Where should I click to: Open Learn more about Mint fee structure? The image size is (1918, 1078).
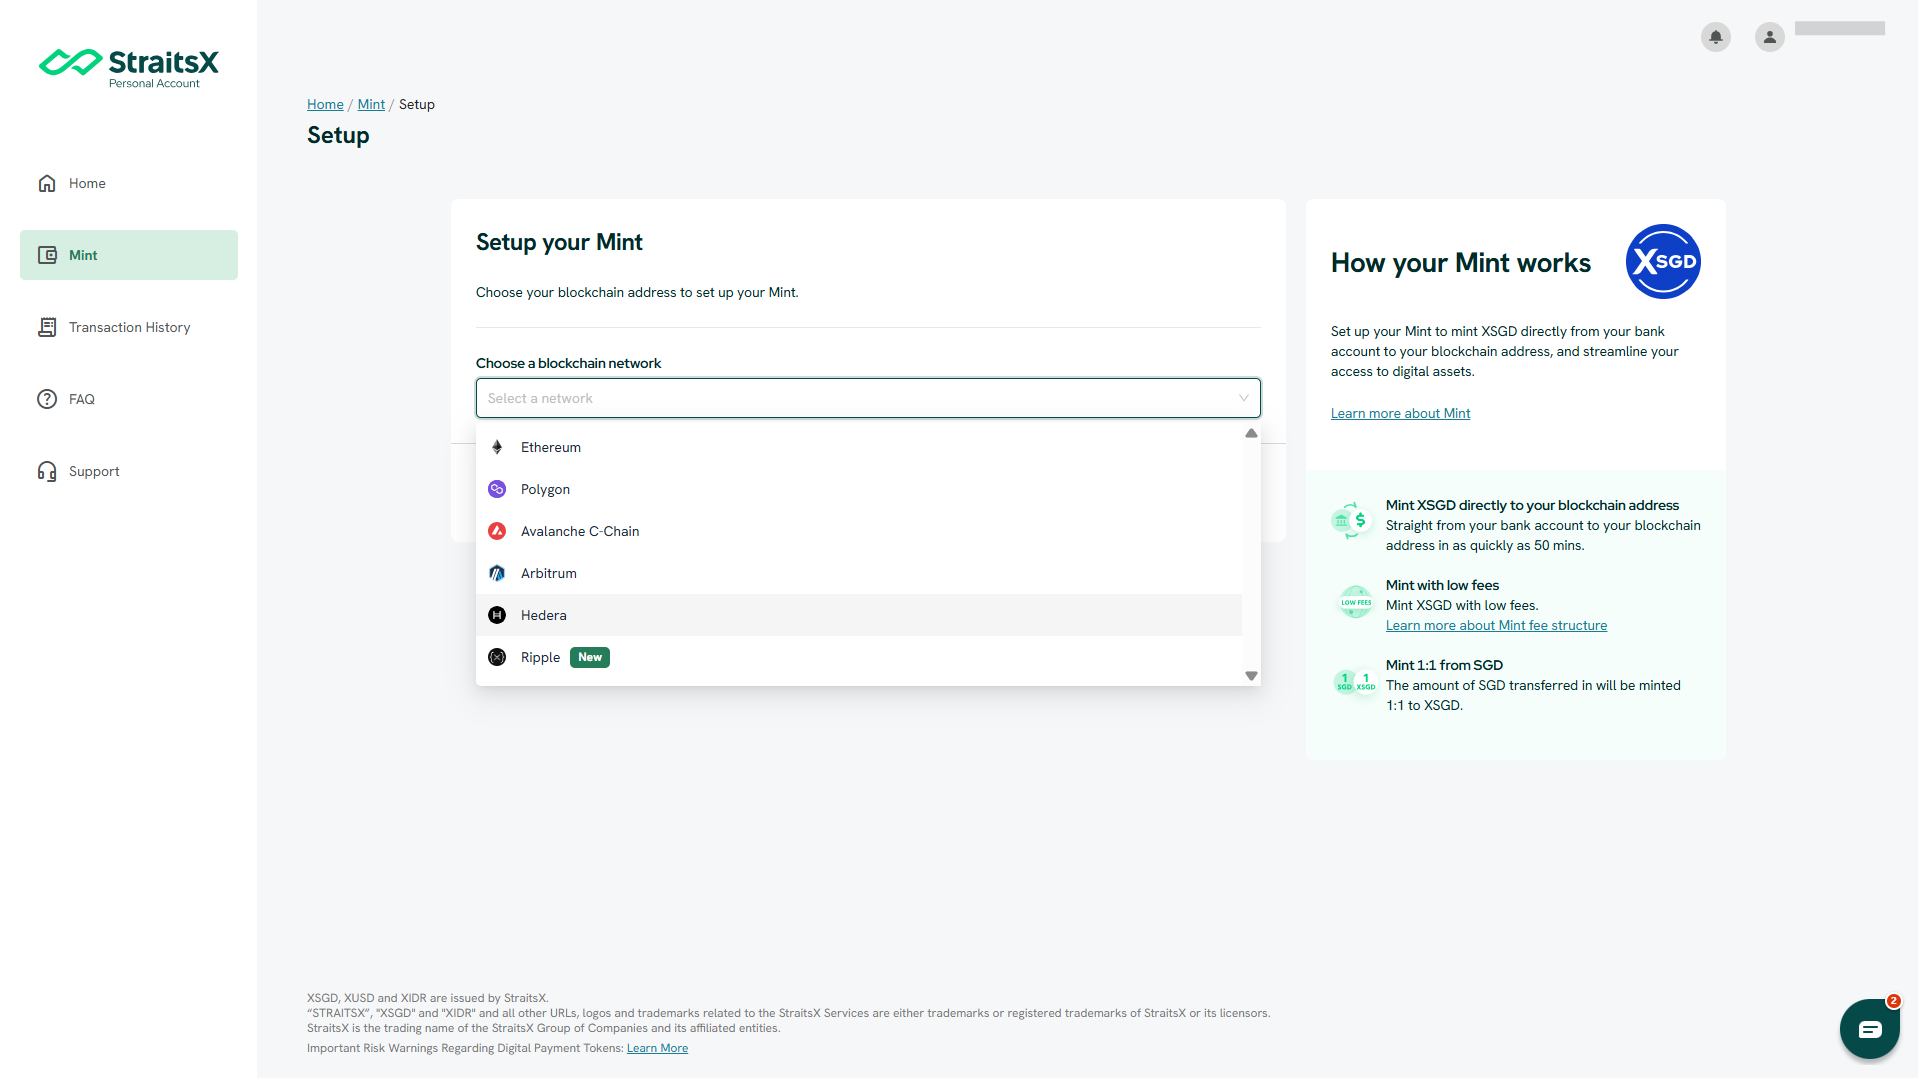point(1496,625)
